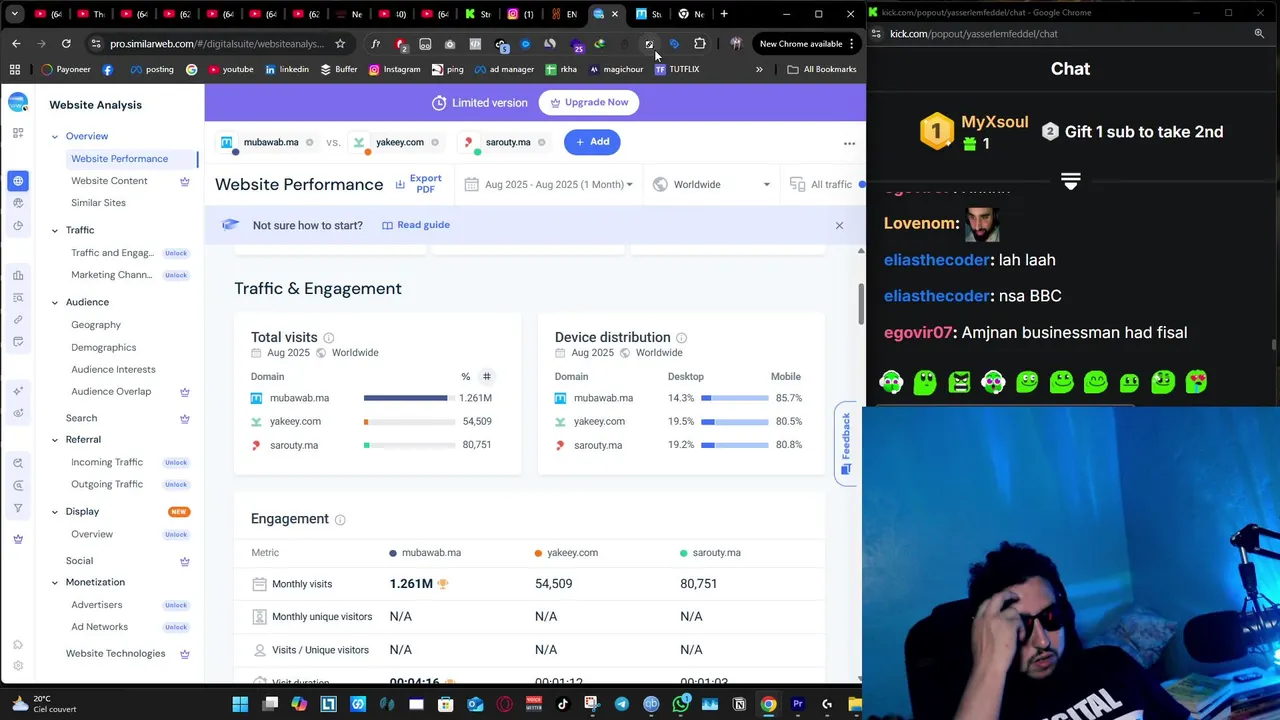Select the globe Website Analysis sidebar icon

tap(18, 181)
